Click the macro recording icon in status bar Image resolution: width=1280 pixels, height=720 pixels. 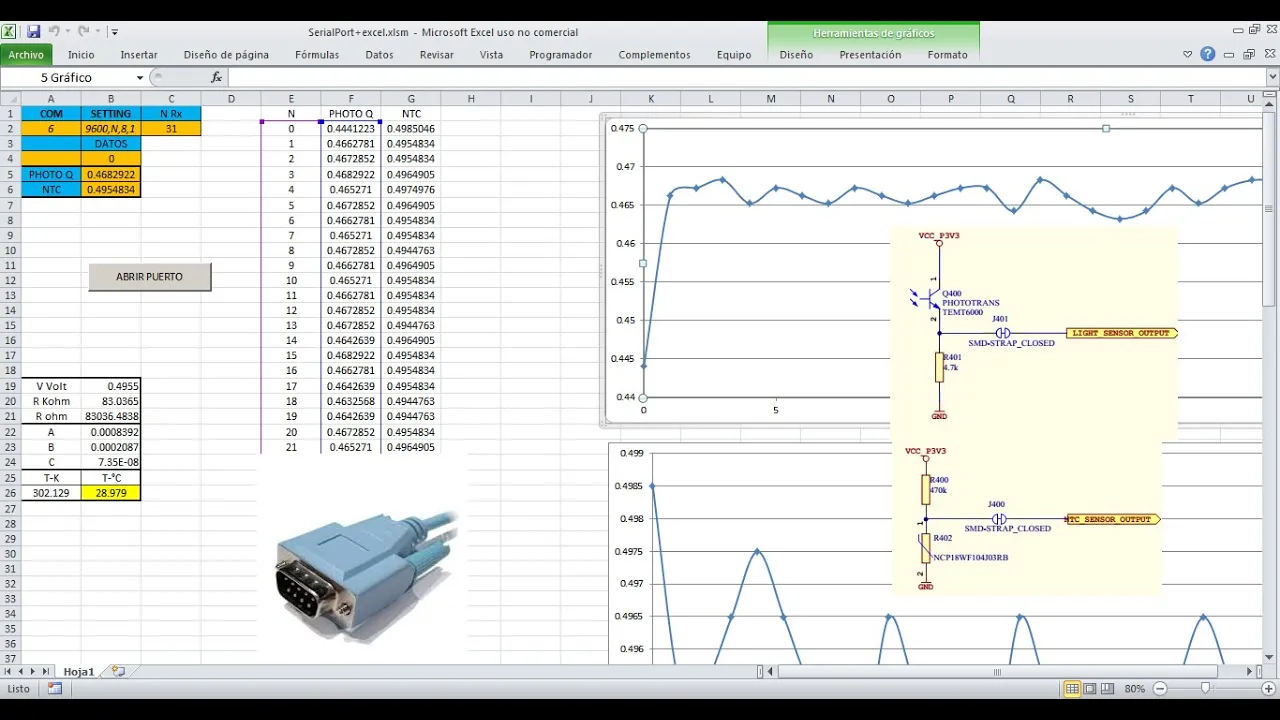tap(54, 689)
